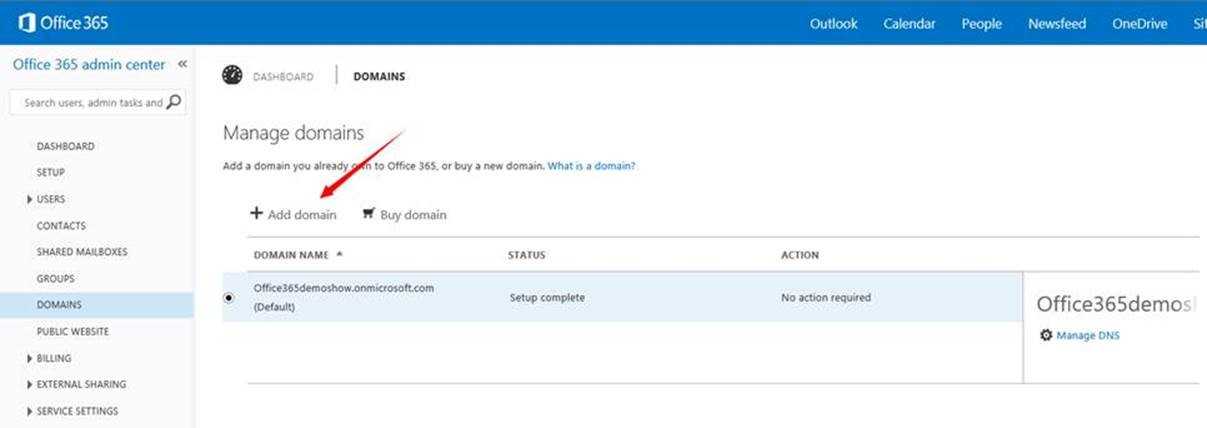Click the Office 365 logo
The width and height of the screenshot is (1207, 428).
[64, 22]
